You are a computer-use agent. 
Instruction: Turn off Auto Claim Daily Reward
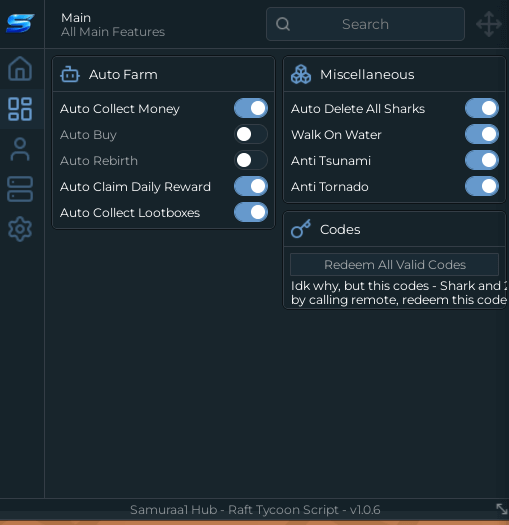coord(251,186)
